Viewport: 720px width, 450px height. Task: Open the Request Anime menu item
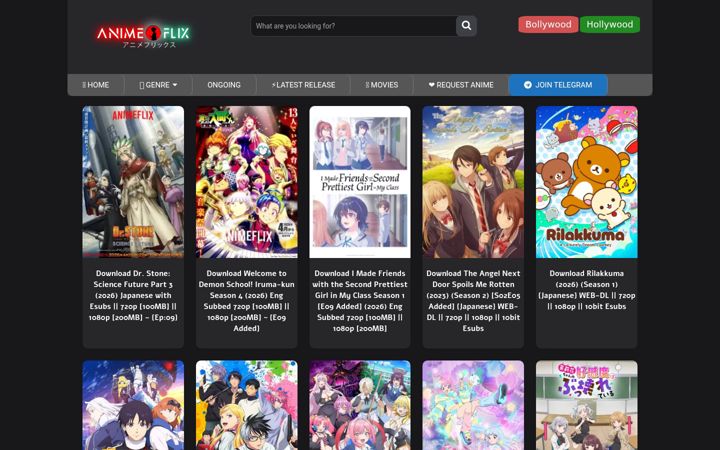click(461, 85)
